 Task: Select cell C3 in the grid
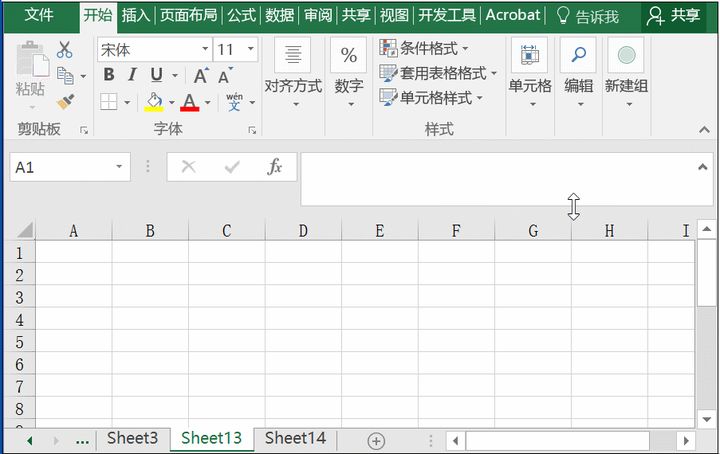tap(226, 297)
